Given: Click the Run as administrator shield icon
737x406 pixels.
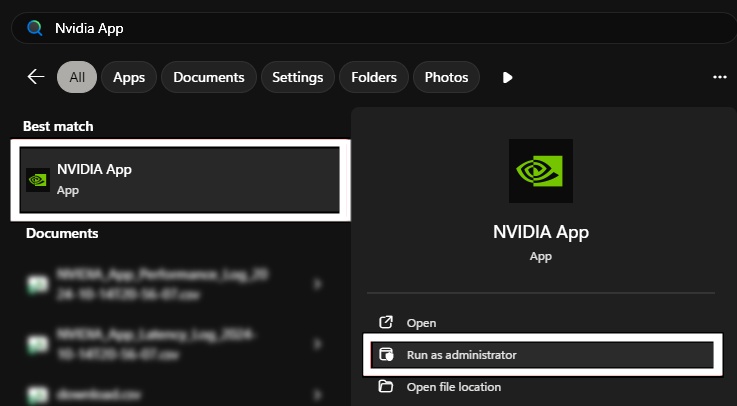Looking at the screenshot, I should tap(386, 355).
